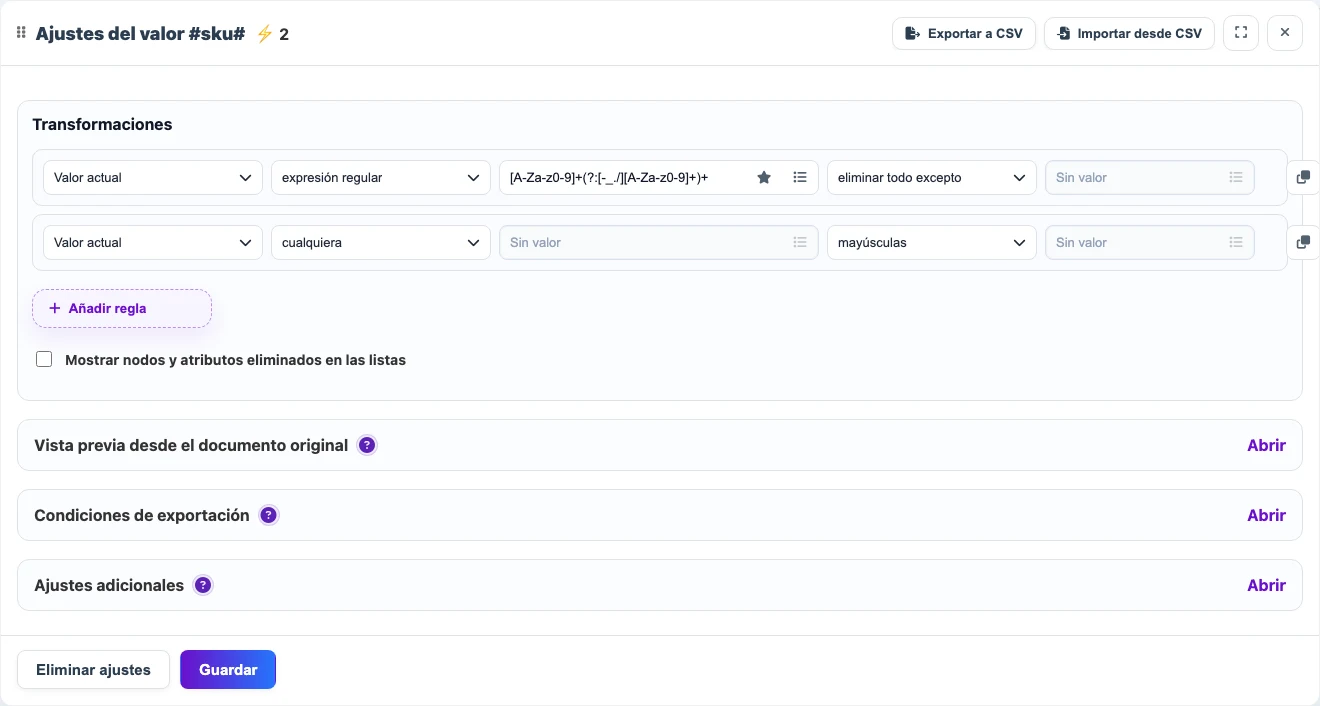Enable Mostrar nodos y atributos eliminados checkbox
Screen dimensions: 1320x706
point(44,359)
